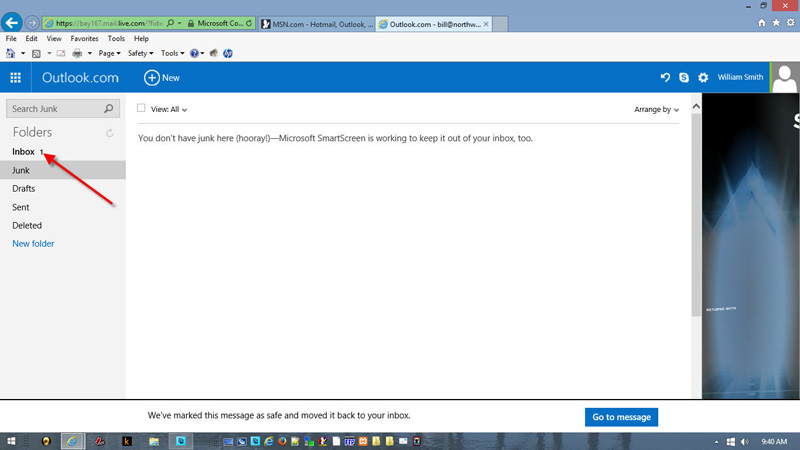Screen dimensions: 800x450
Task: Click the IE Home toolbar icon
Action: pyautogui.click(x=10, y=53)
